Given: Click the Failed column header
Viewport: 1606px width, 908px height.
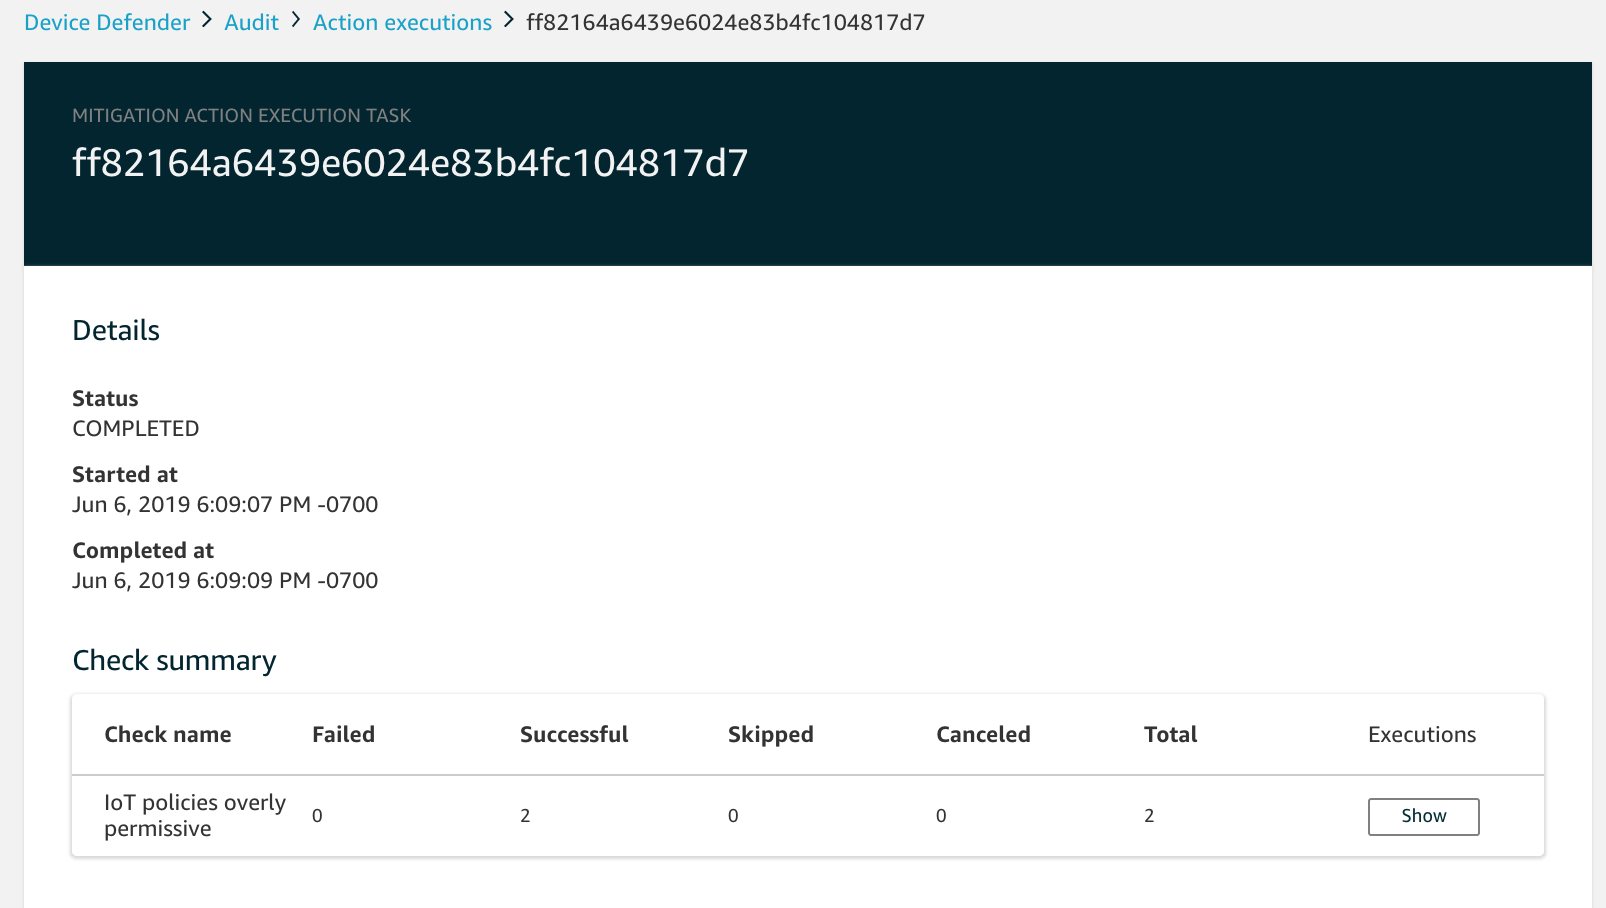Looking at the screenshot, I should coord(343,735).
